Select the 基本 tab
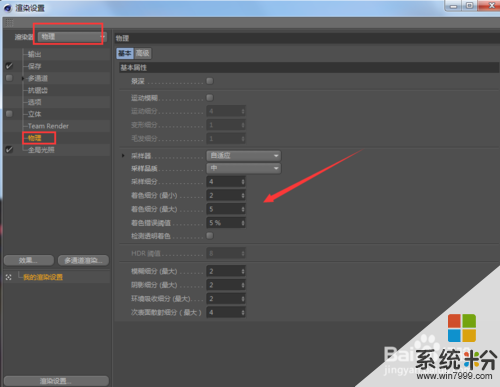The height and width of the screenshot is (387, 500). pyautogui.click(x=125, y=53)
